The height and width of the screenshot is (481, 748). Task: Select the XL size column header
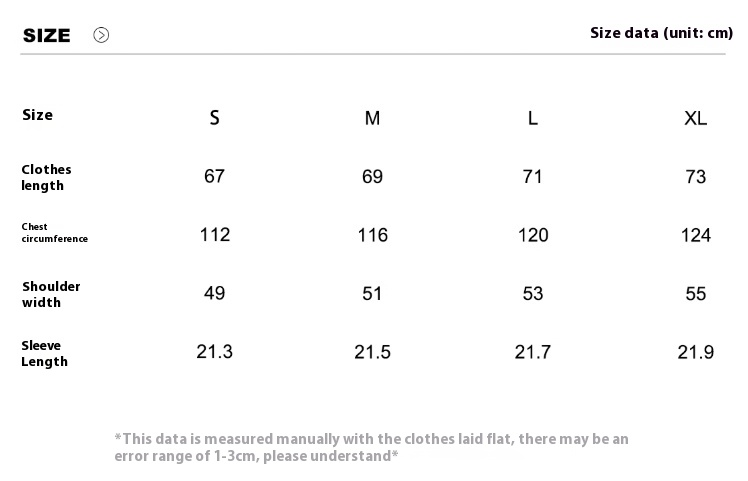pos(696,118)
